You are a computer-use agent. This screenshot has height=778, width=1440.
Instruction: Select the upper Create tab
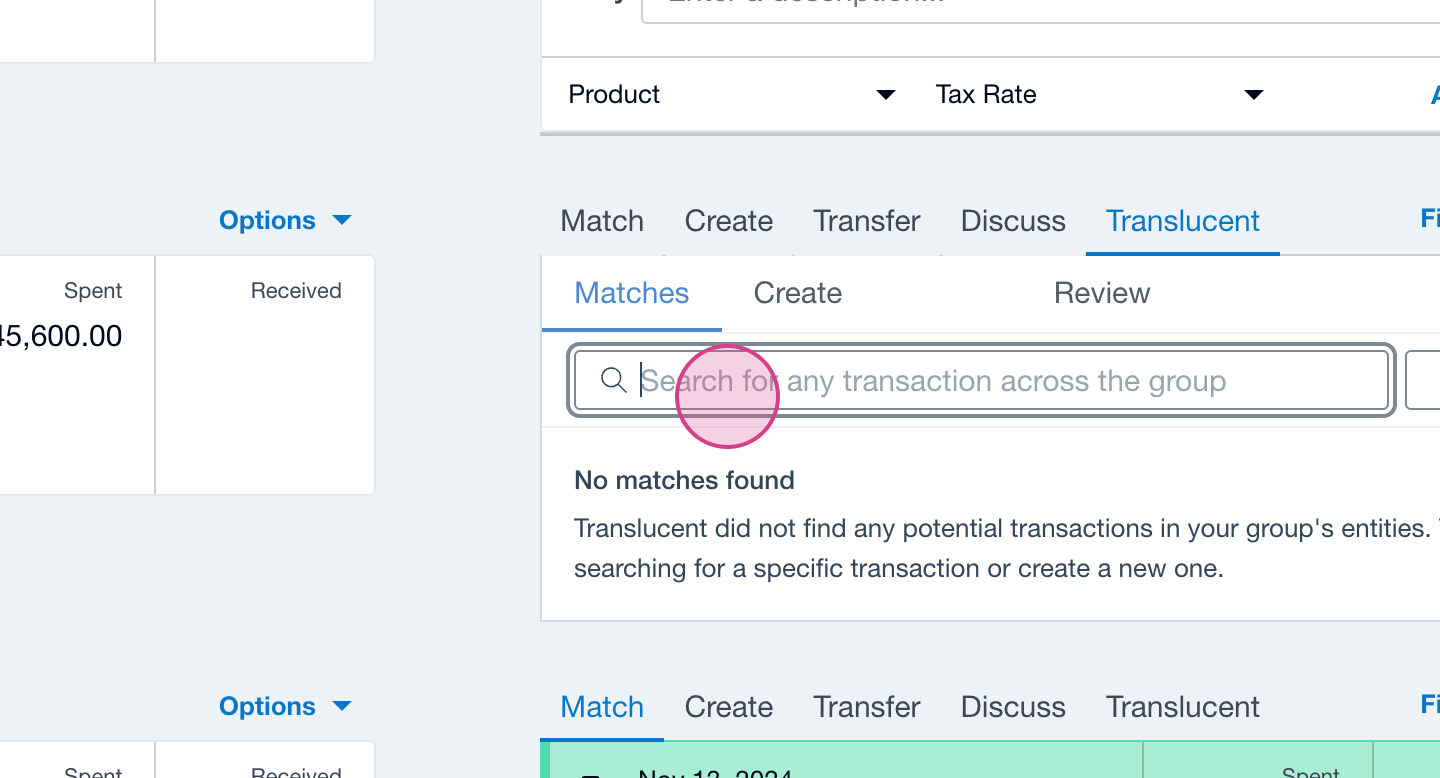[x=728, y=221]
